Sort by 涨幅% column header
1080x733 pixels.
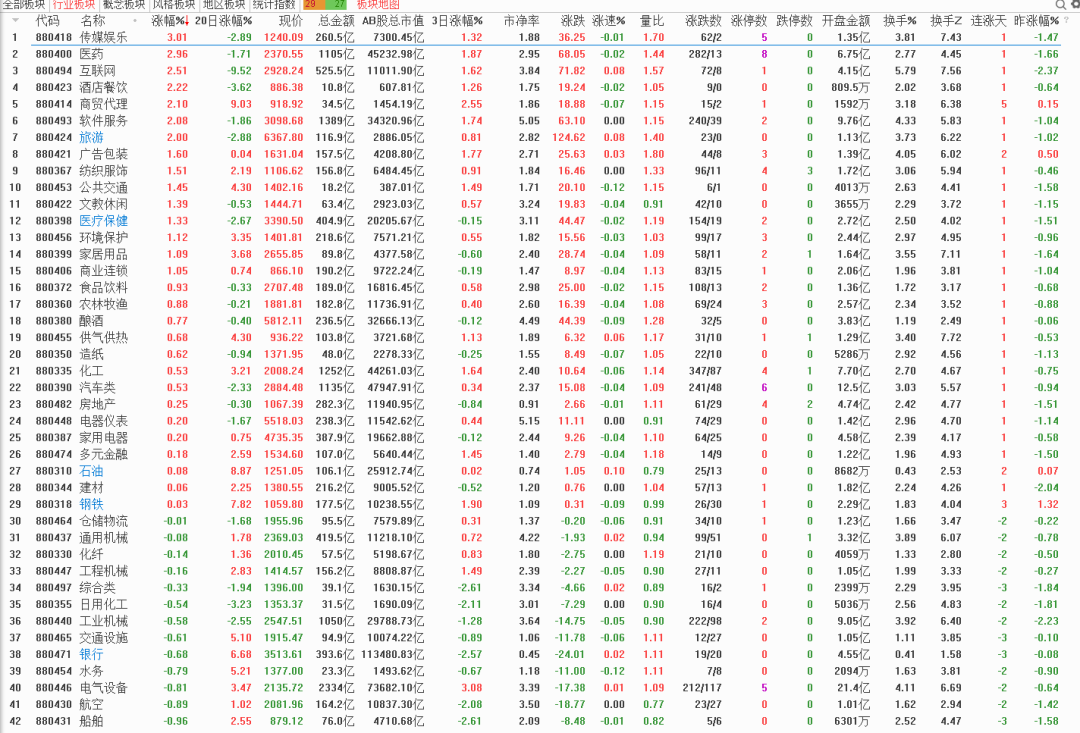[169, 21]
